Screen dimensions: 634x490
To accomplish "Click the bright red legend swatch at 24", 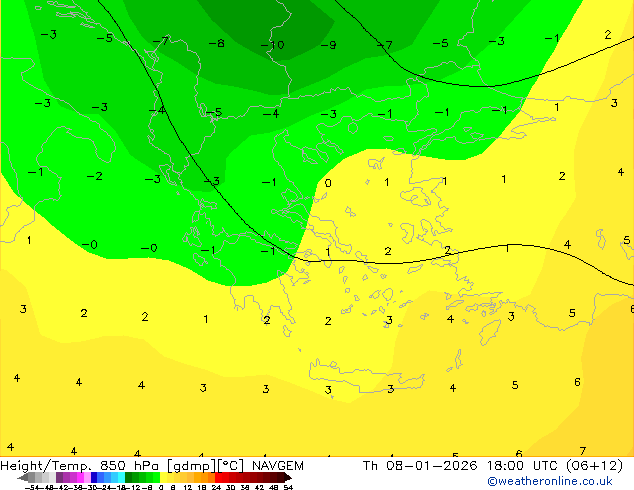I will click(218, 477).
